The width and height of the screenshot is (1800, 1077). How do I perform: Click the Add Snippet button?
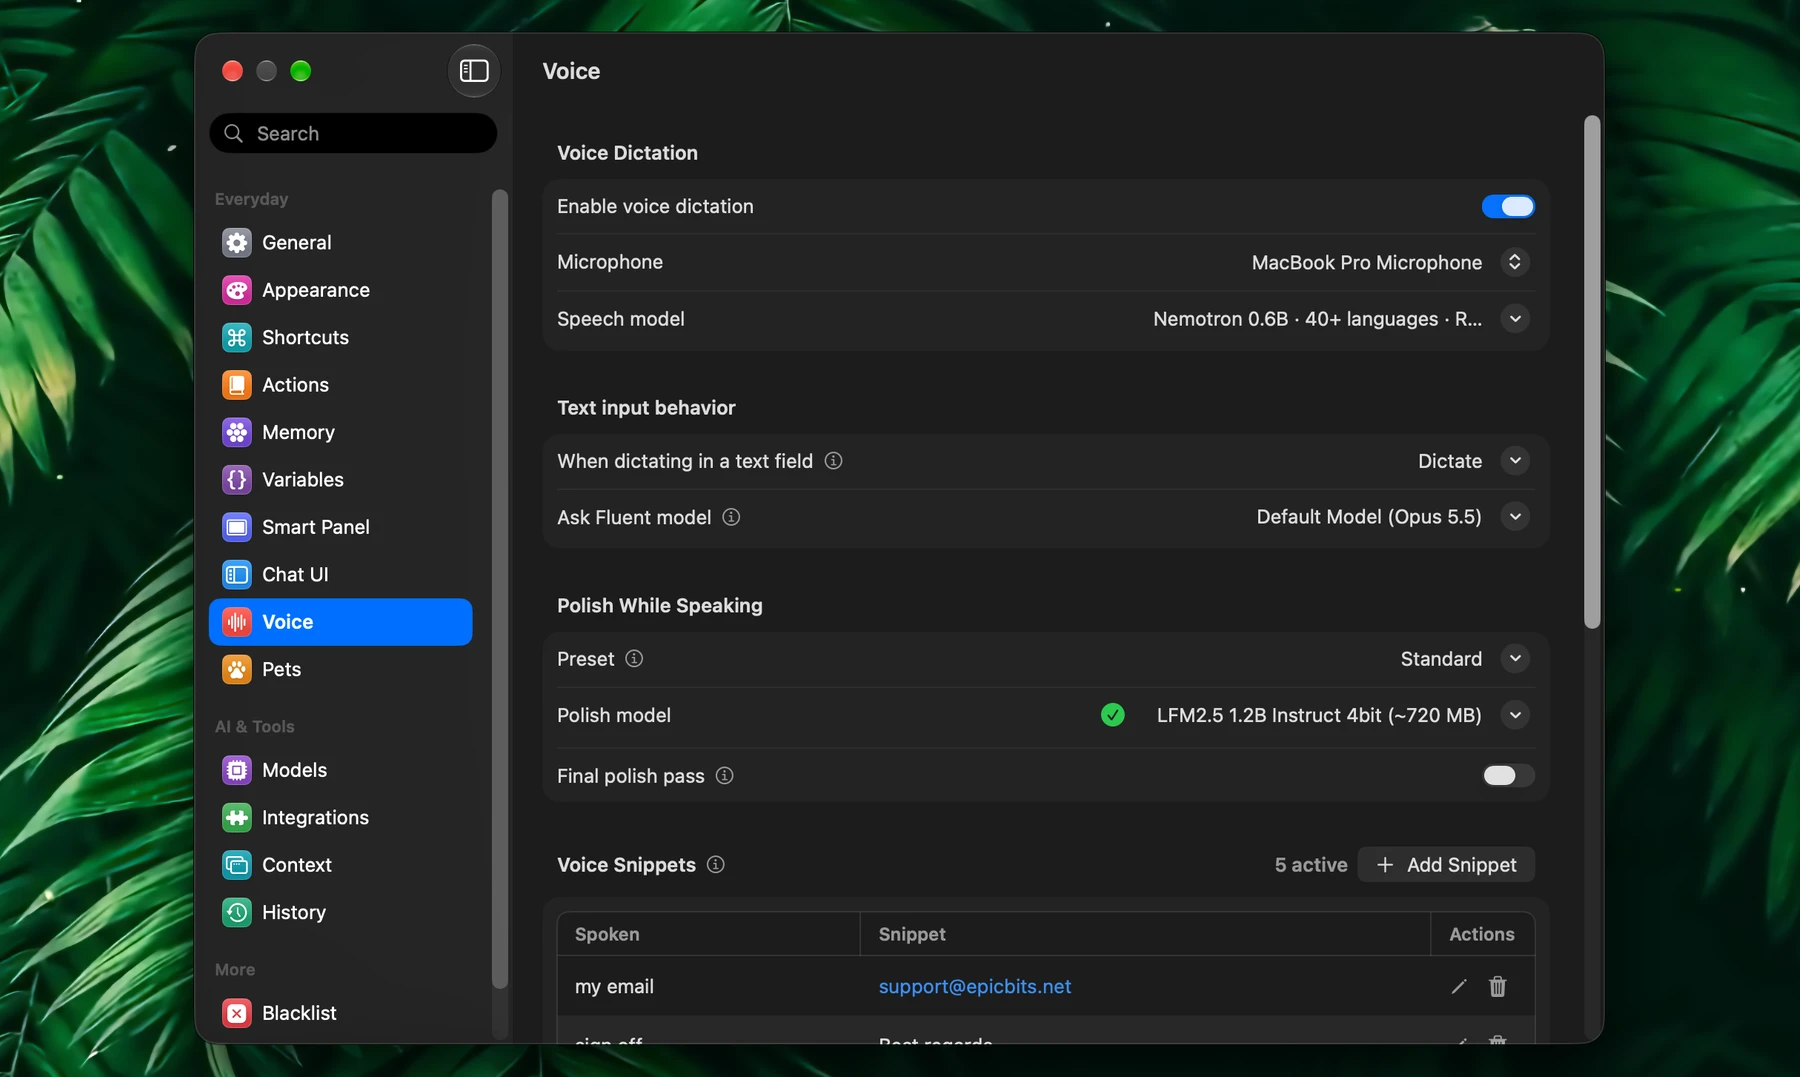point(1446,865)
